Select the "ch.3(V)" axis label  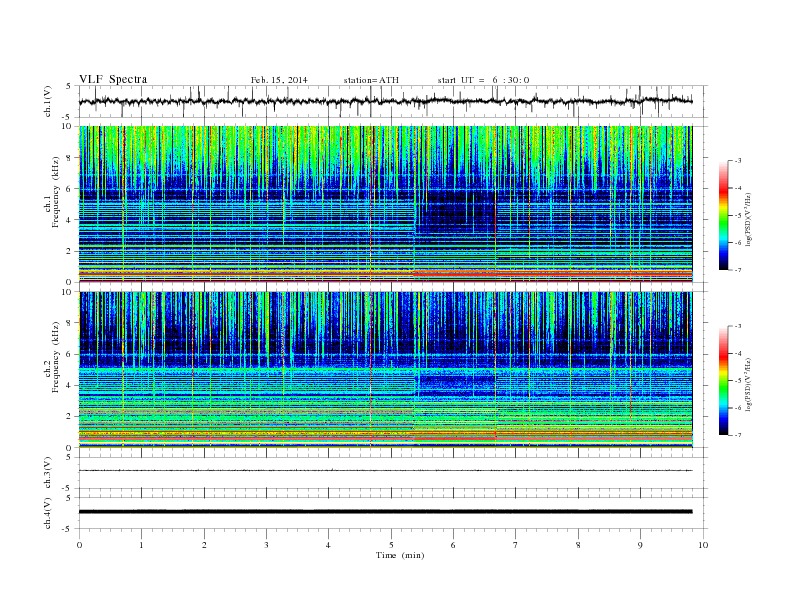(x=48, y=473)
